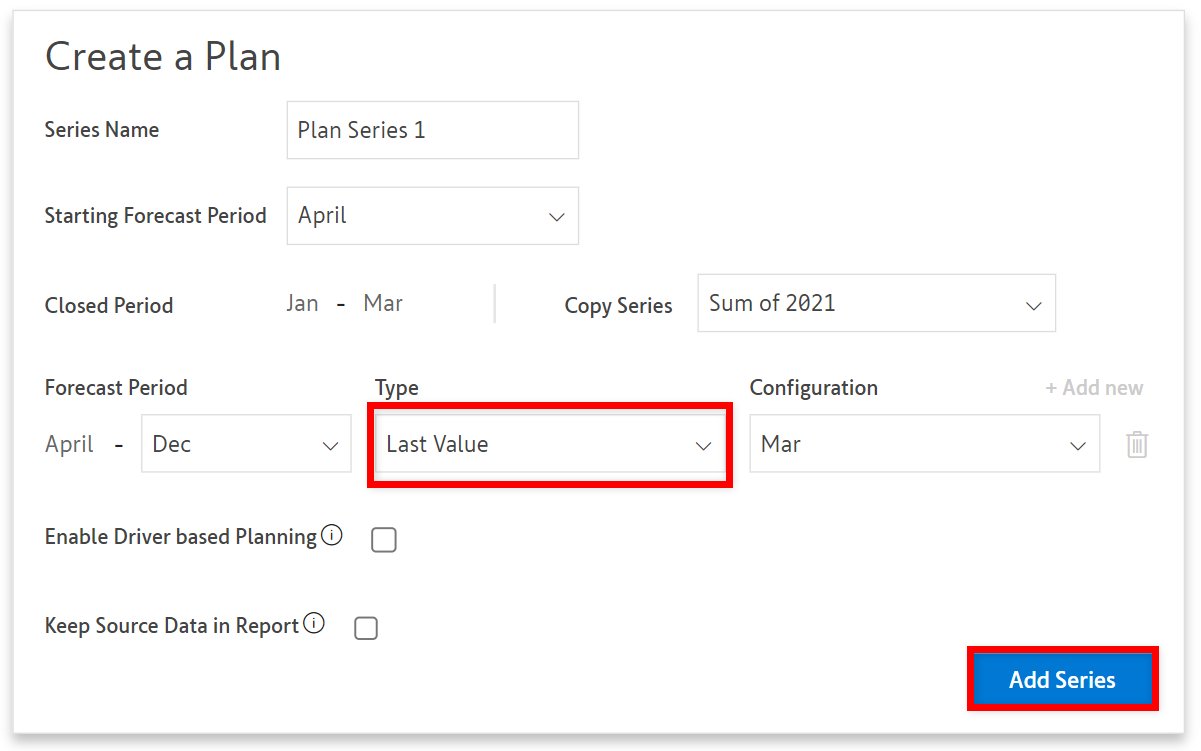Focus the Series Name text field

[432, 130]
